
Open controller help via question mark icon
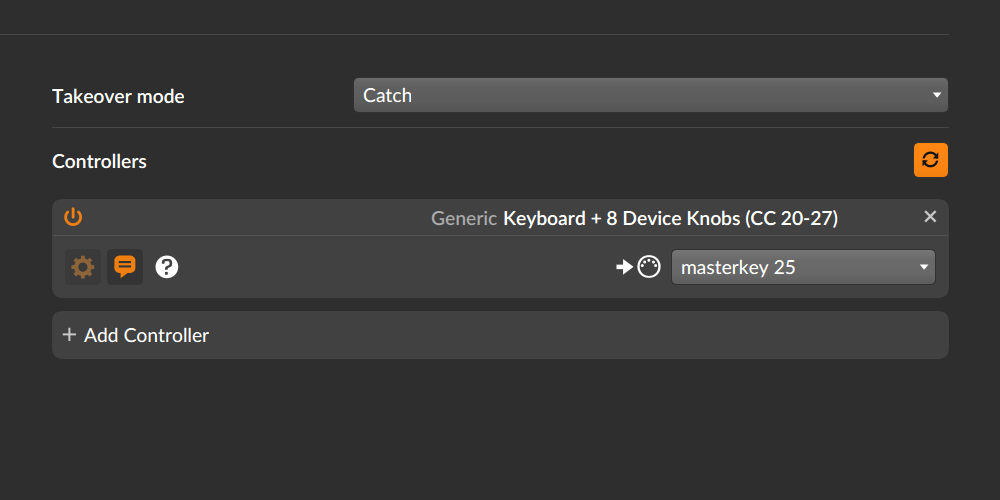coord(167,267)
